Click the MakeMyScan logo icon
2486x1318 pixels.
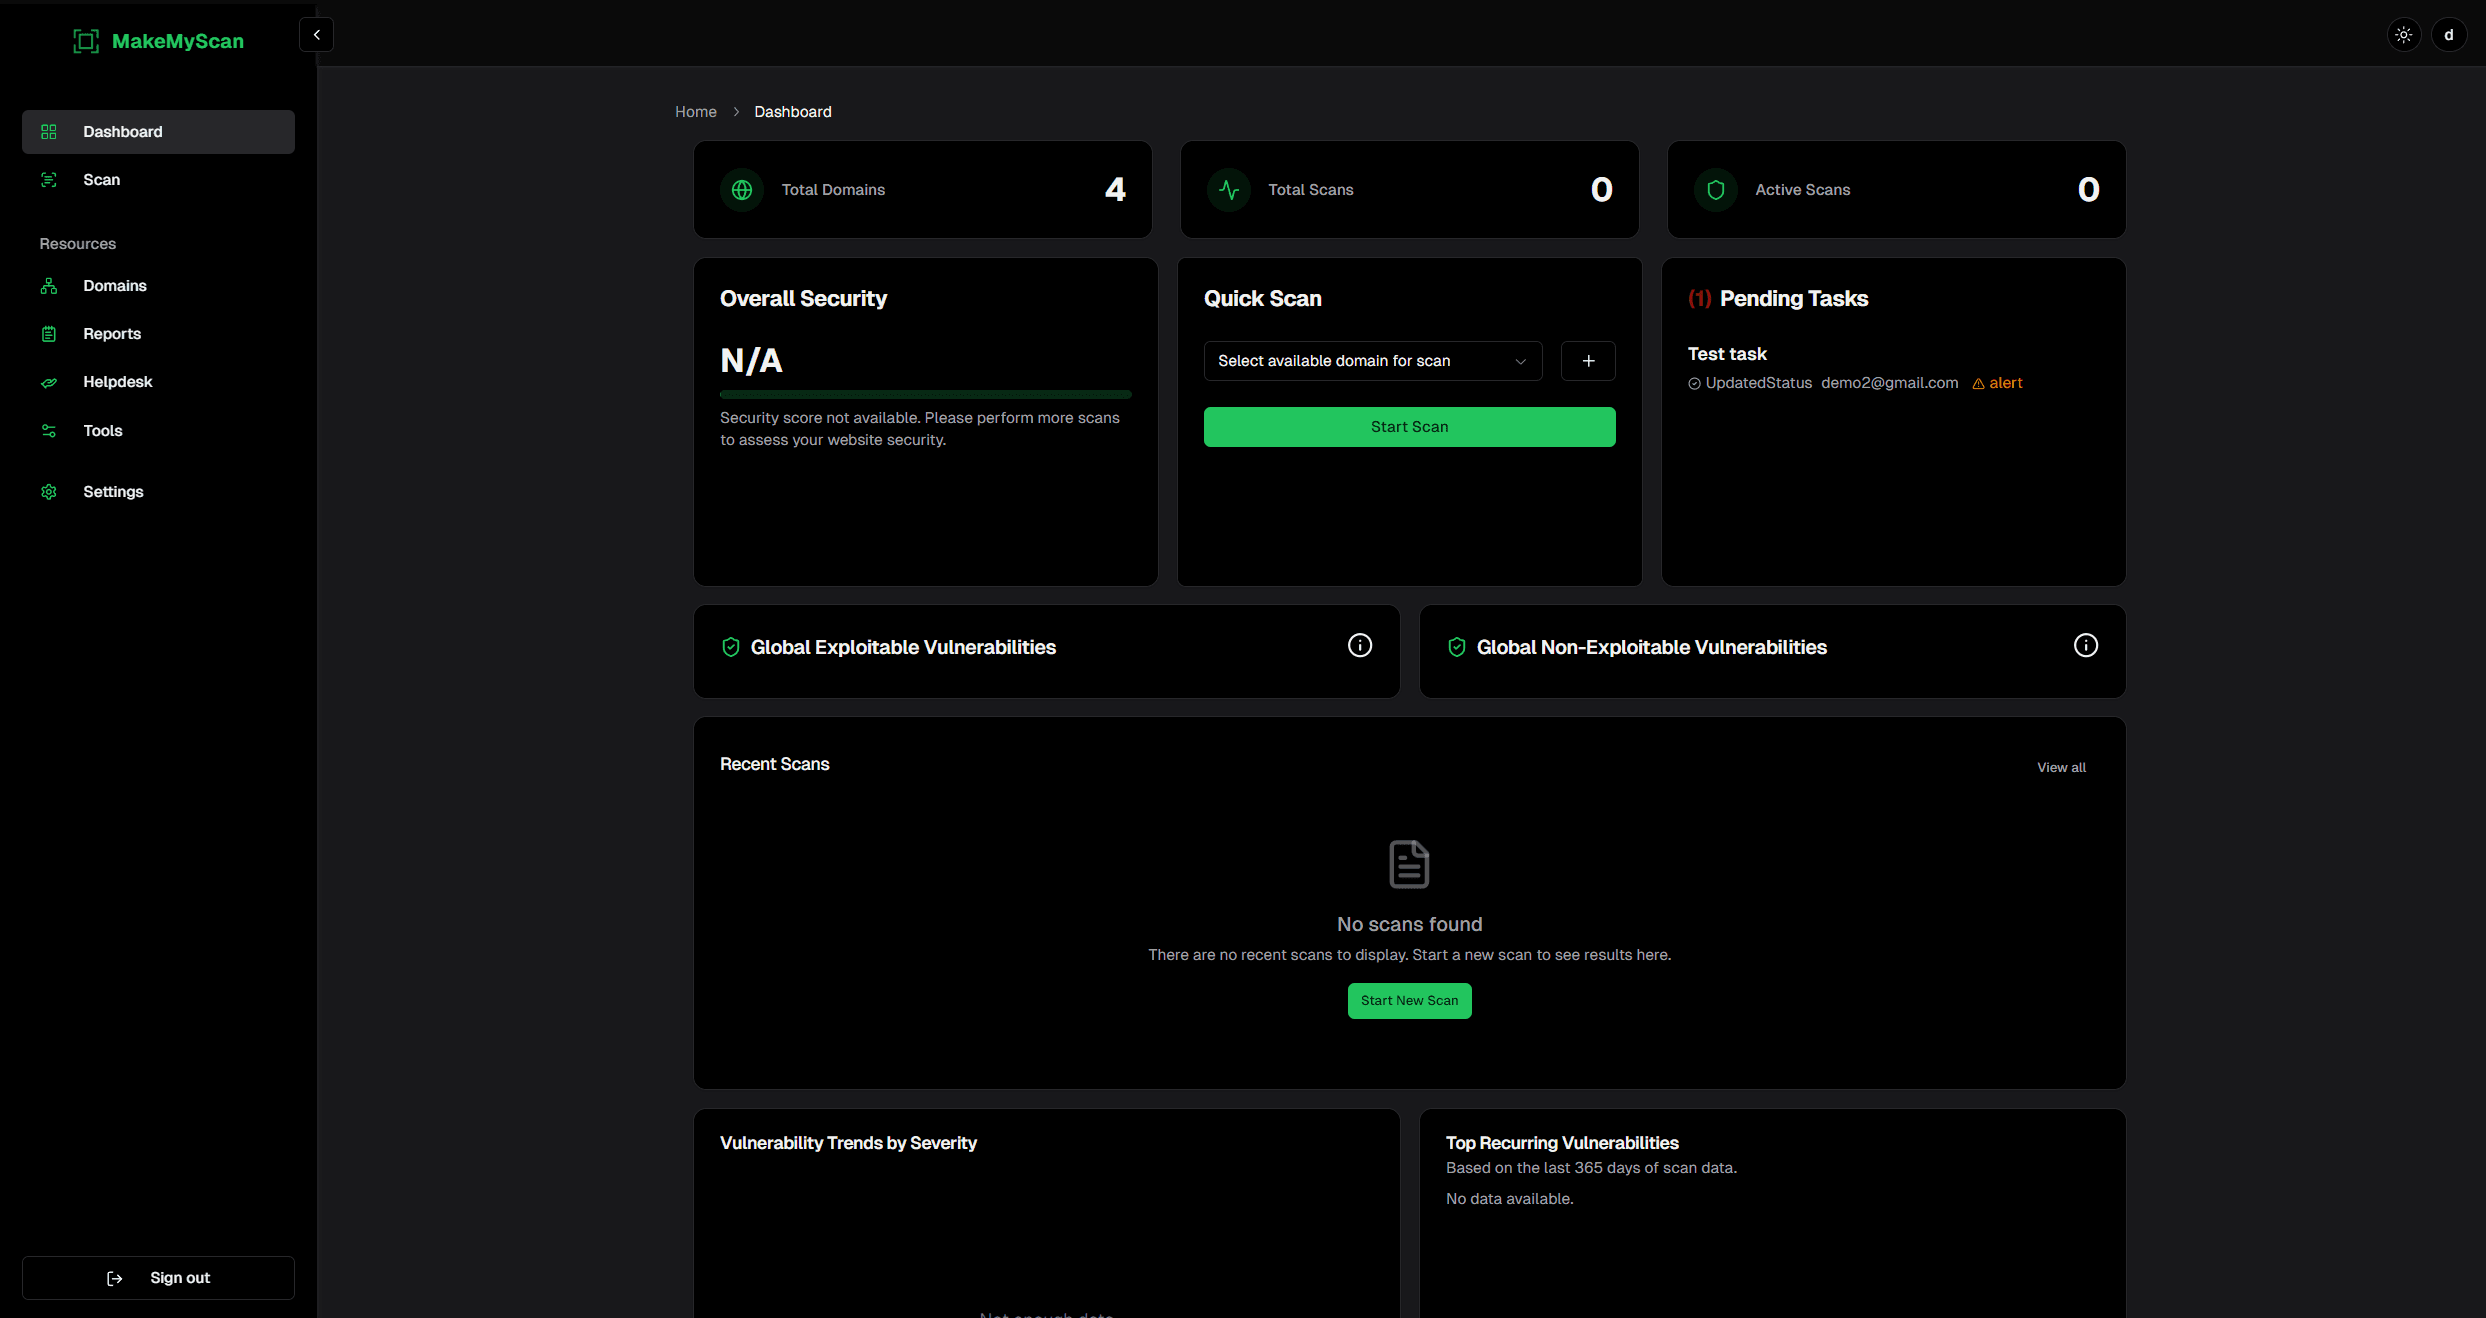click(86, 41)
